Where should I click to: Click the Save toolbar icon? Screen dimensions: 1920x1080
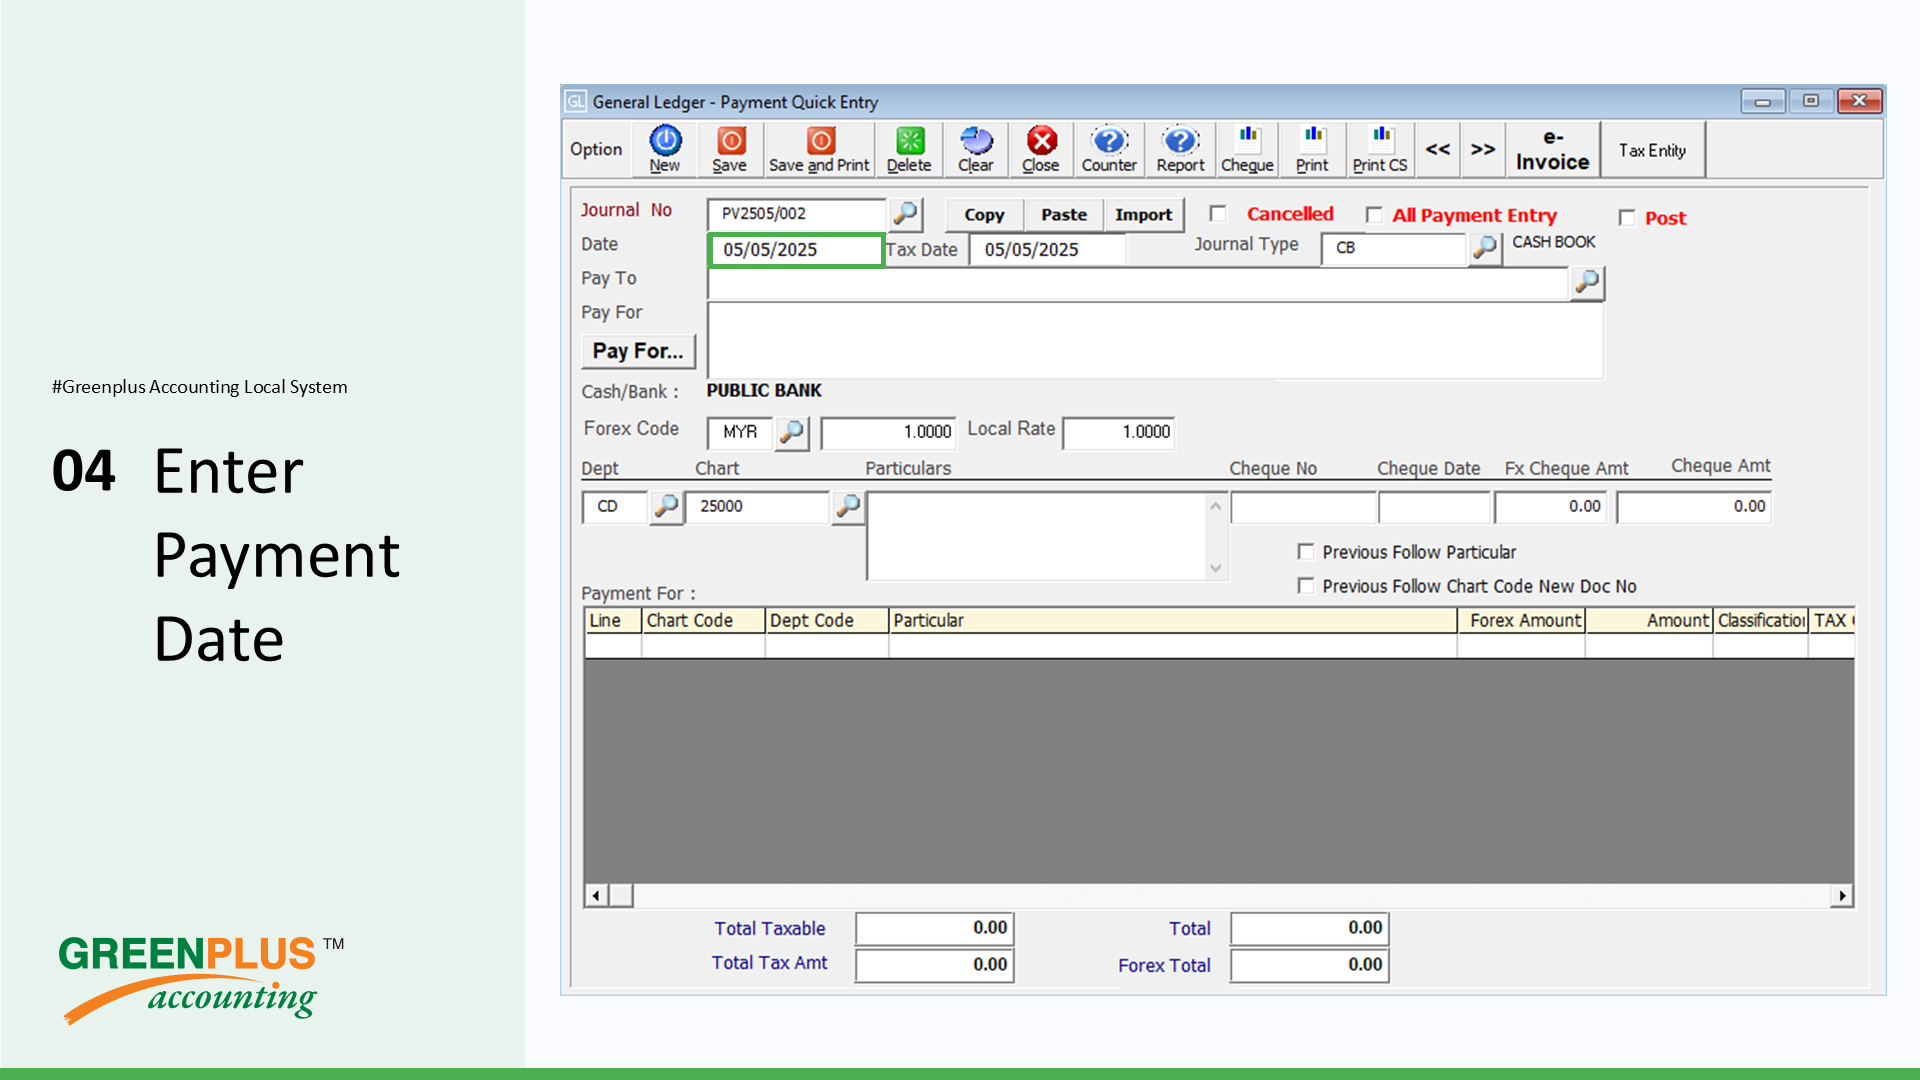[x=730, y=150]
